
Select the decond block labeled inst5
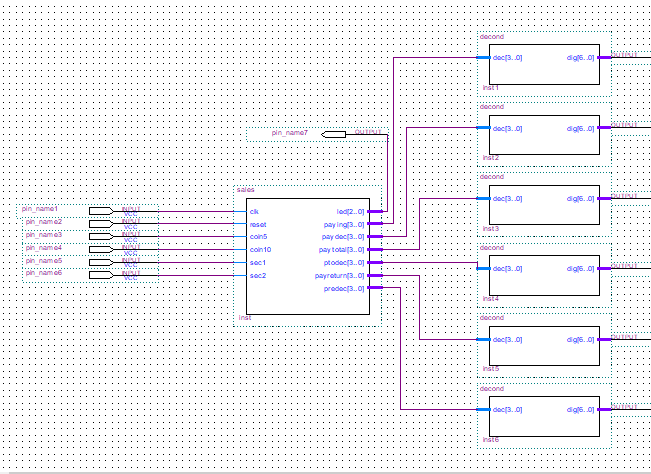[x=543, y=345]
